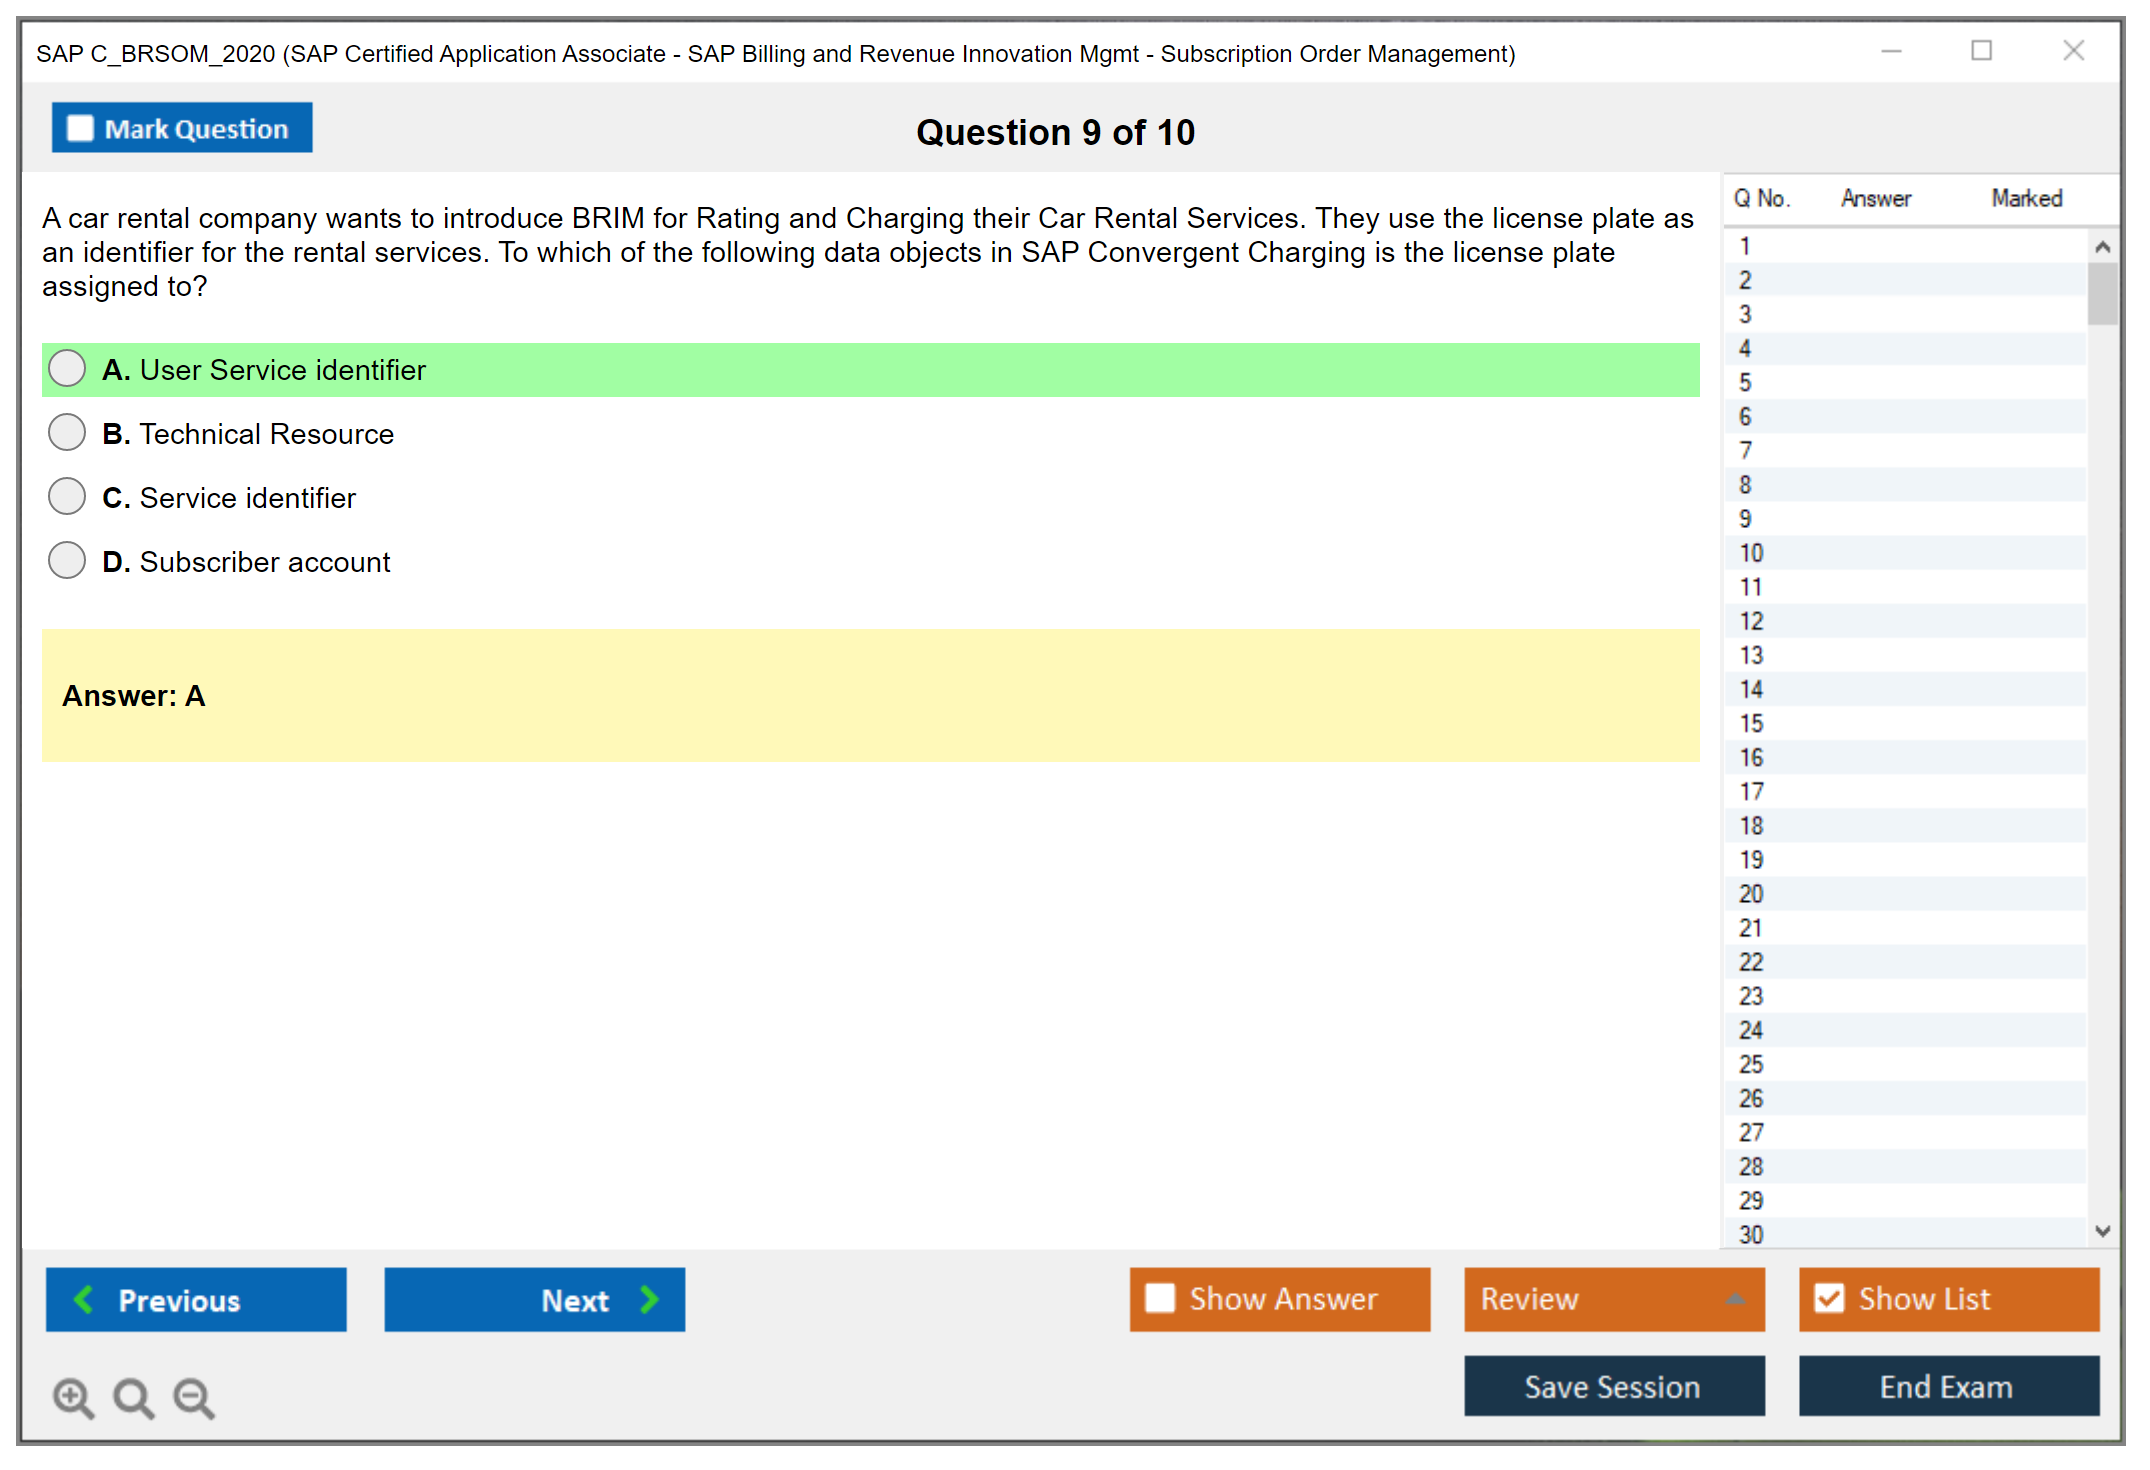
Task: Click the reset zoom magnifier icon
Action: (133, 1397)
